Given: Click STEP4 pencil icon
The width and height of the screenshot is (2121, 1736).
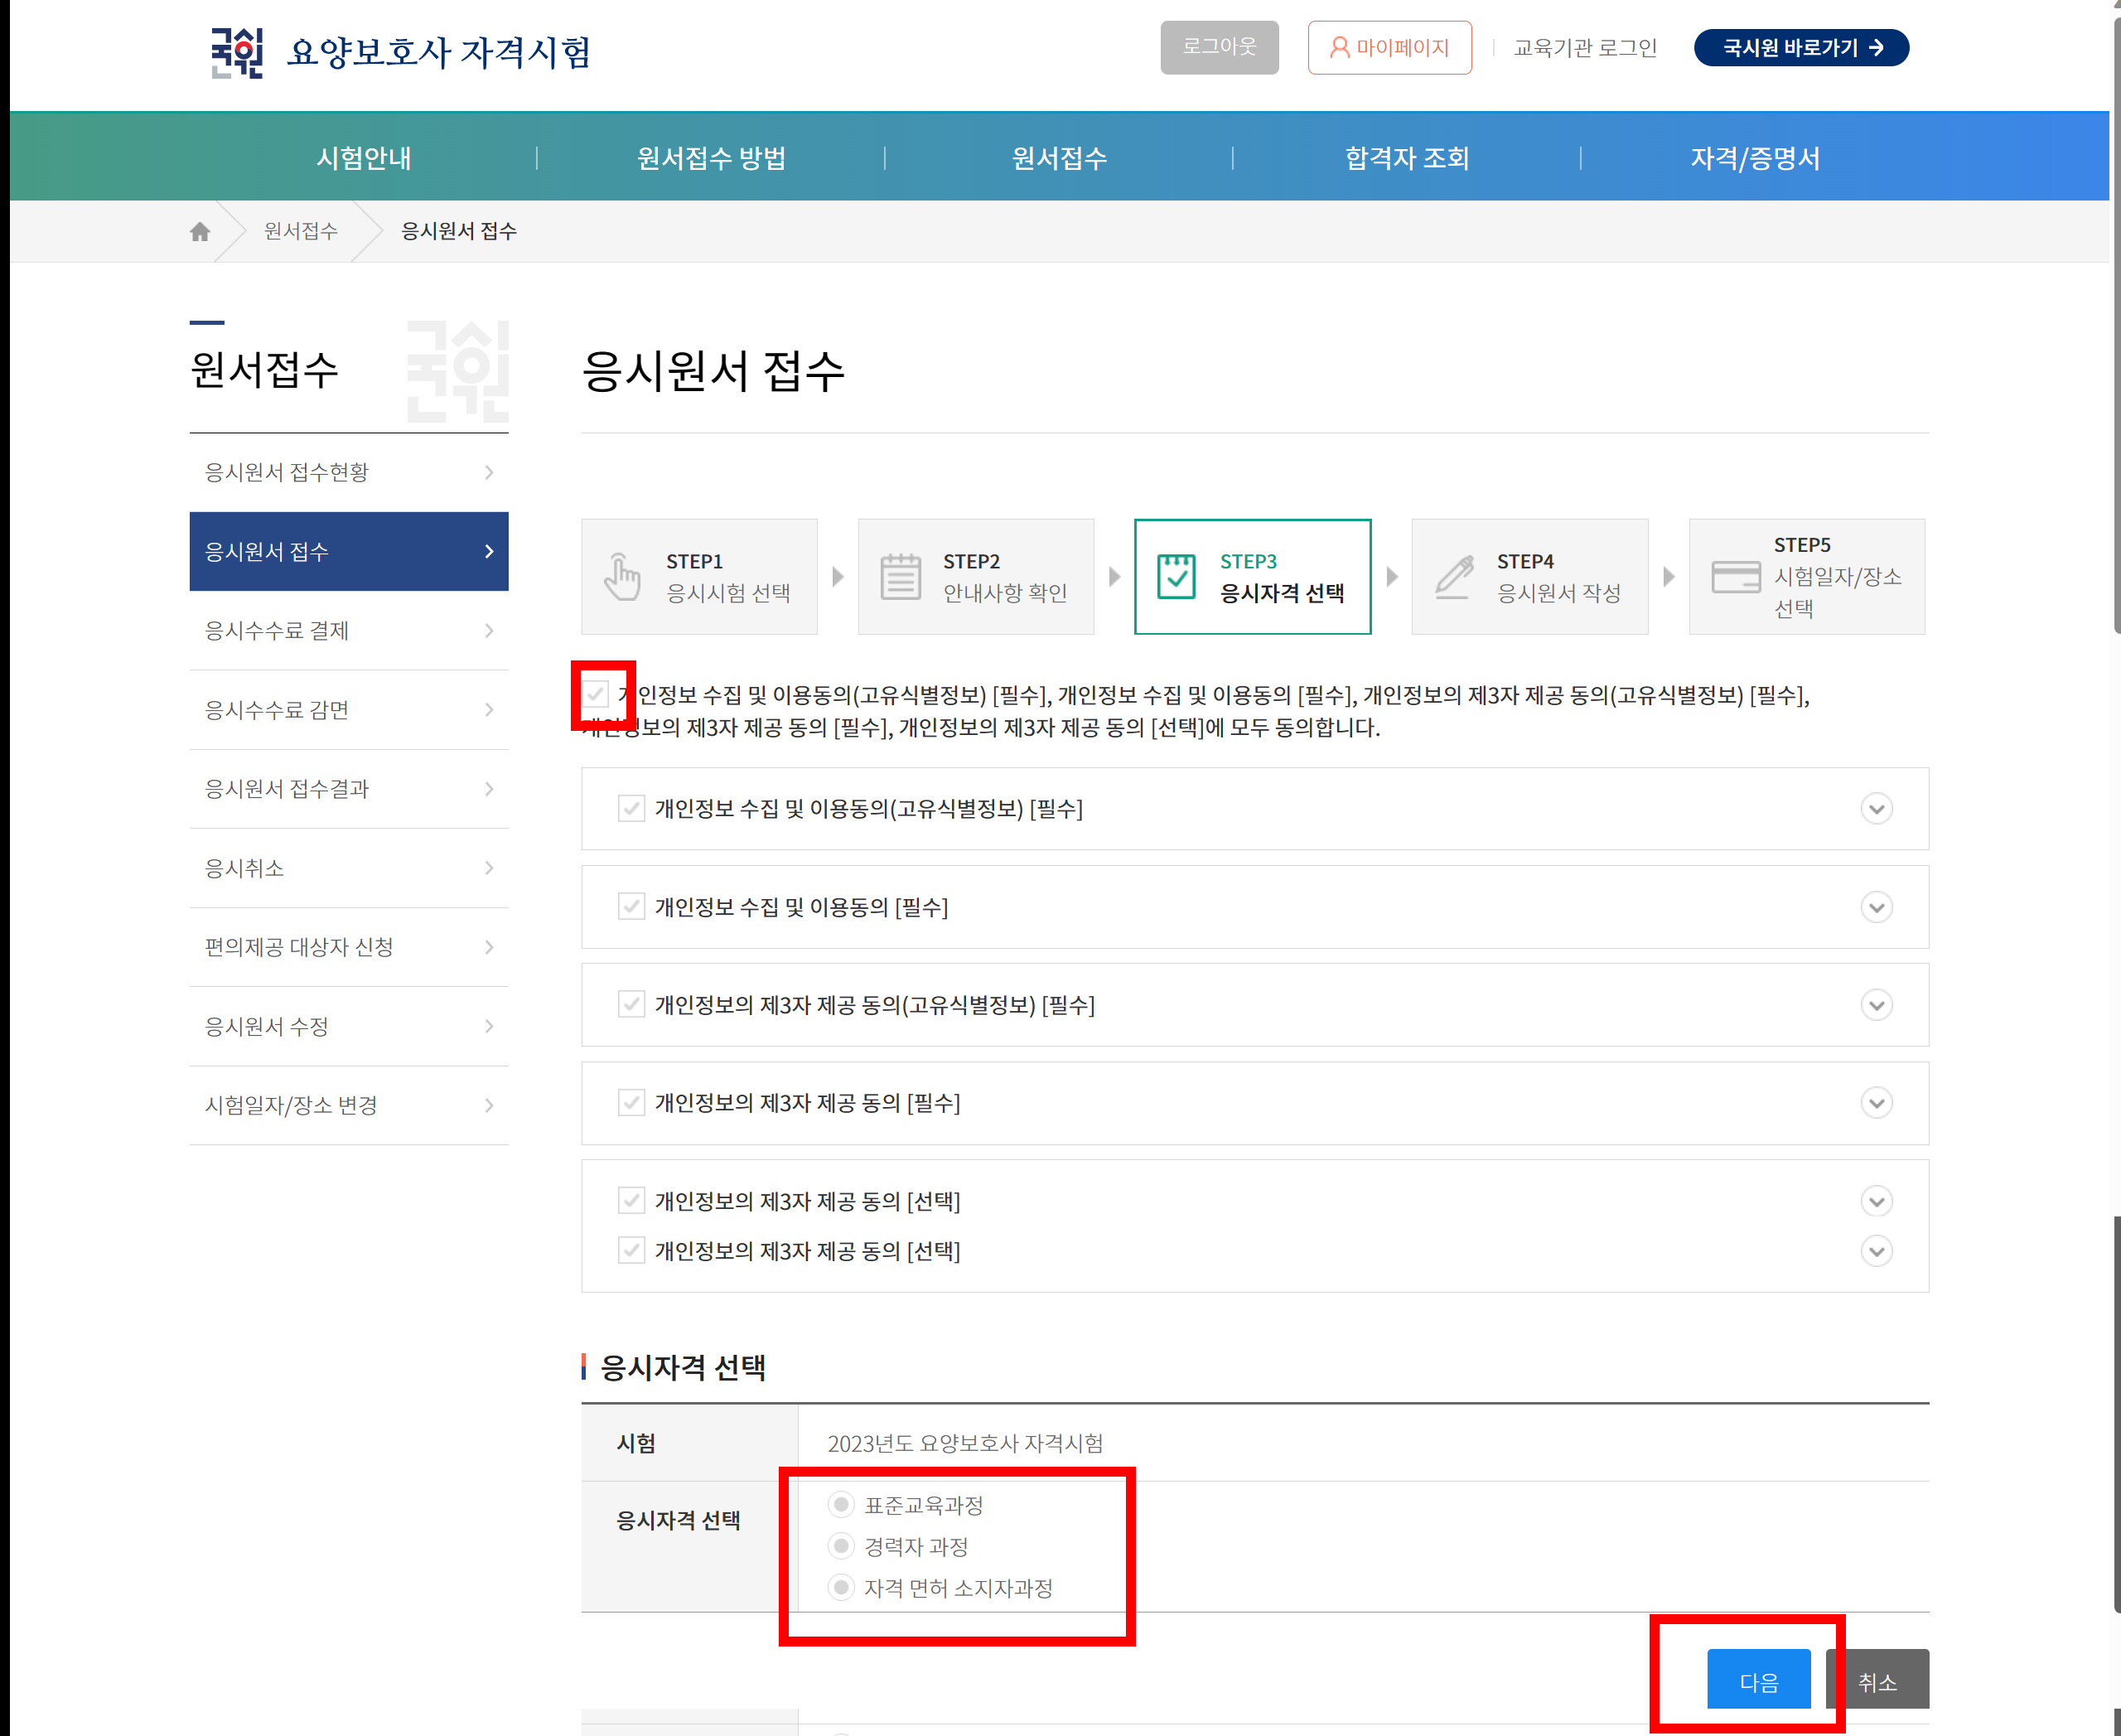Looking at the screenshot, I should click(1454, 577).
